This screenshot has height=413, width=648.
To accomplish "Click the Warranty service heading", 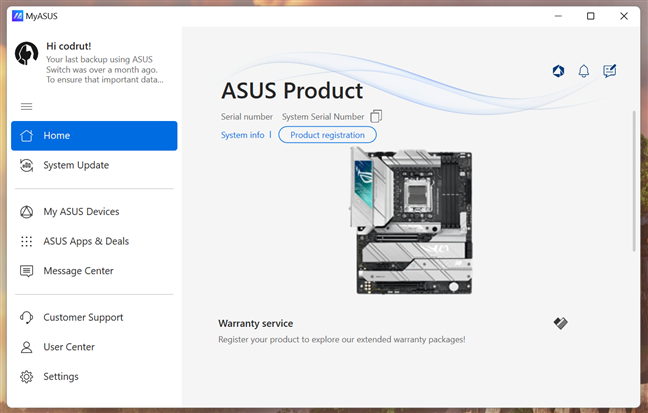I will 256,323.
